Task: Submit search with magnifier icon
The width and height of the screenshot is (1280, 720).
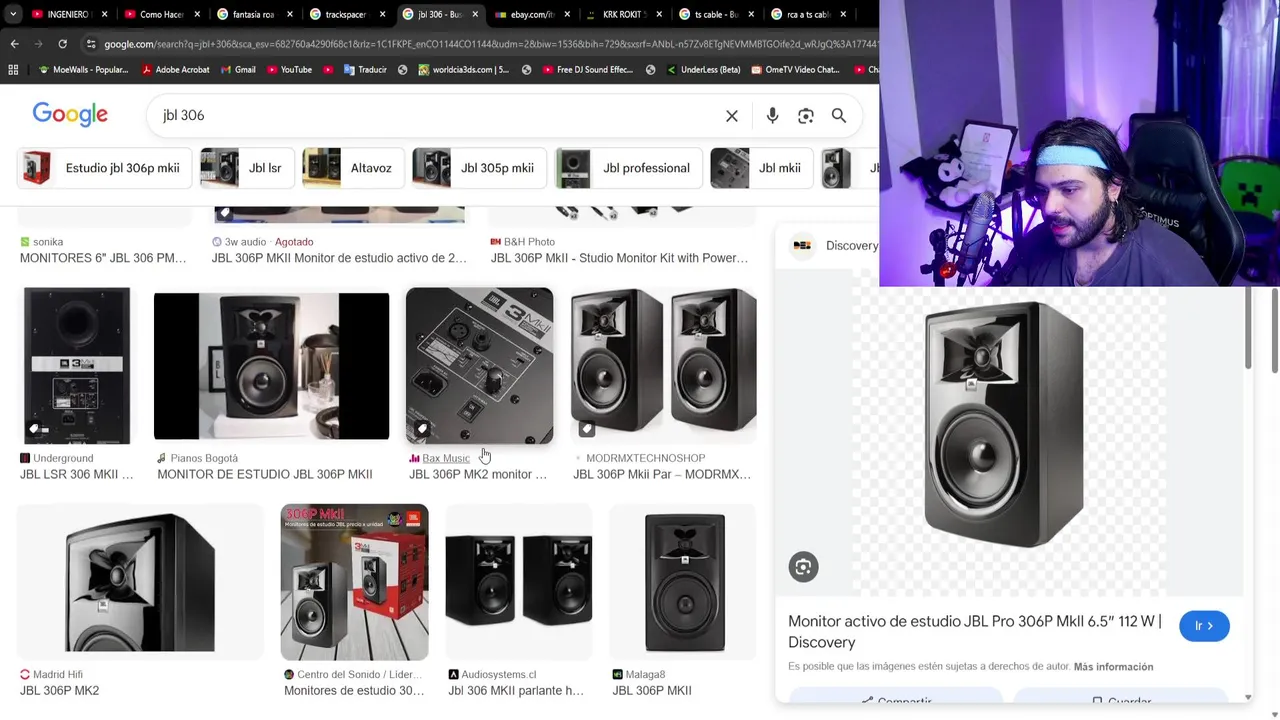Action: (839, 116)
